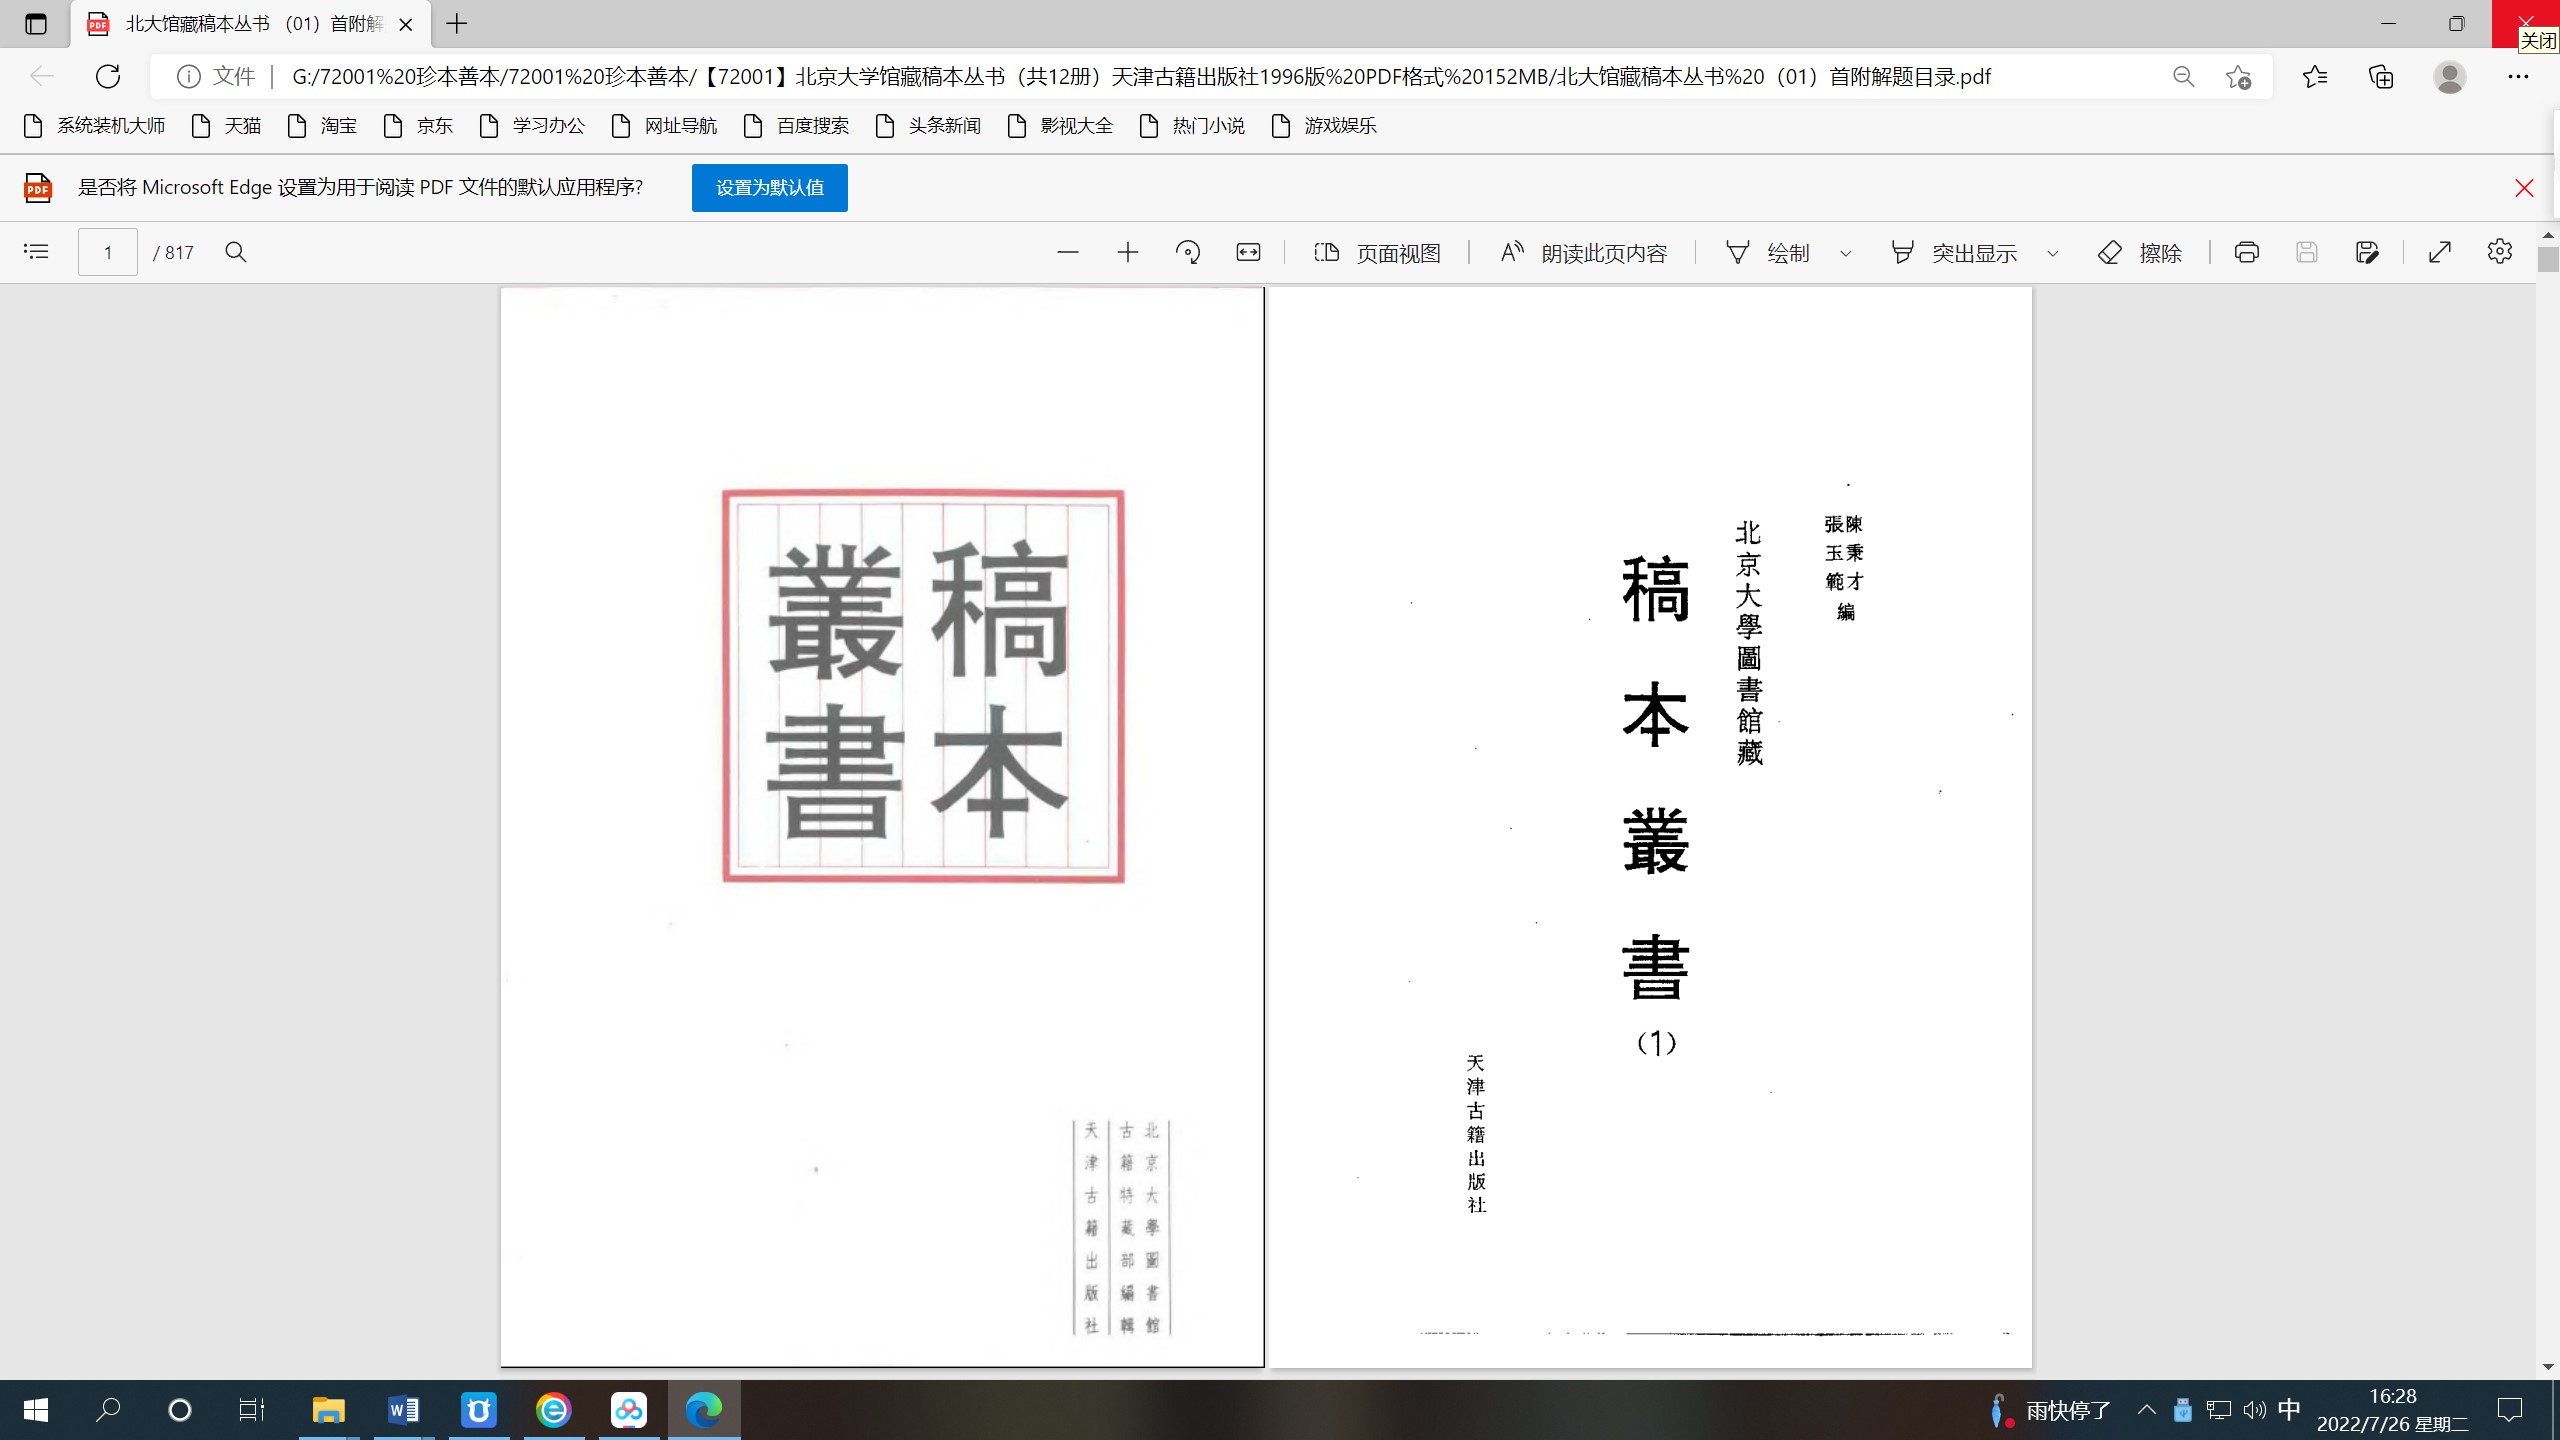Add this page to favorites star
The height and width of the screenshot is (1440, 2560).
pyautogui.click(x=2239, y=76)
